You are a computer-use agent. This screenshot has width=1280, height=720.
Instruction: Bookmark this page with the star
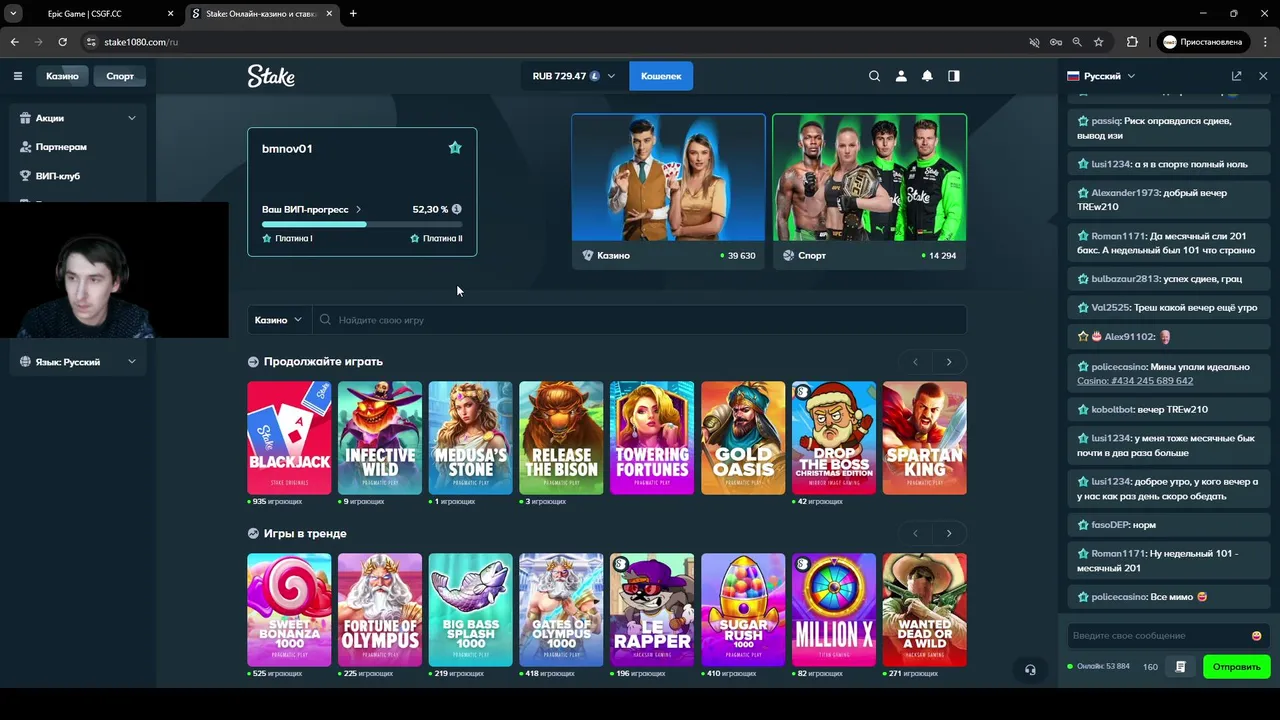(1099, 42)
